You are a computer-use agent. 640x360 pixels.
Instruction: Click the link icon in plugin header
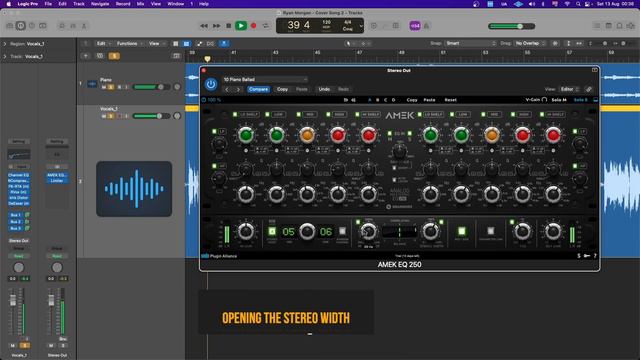[x=589, y=89]
